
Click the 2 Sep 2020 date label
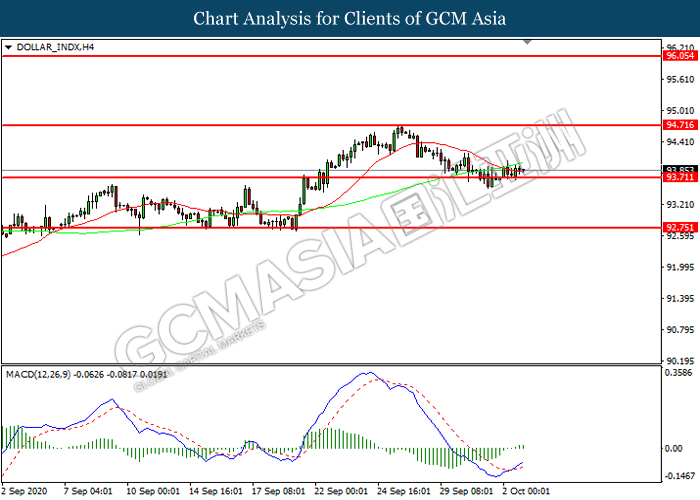[24, 491]
